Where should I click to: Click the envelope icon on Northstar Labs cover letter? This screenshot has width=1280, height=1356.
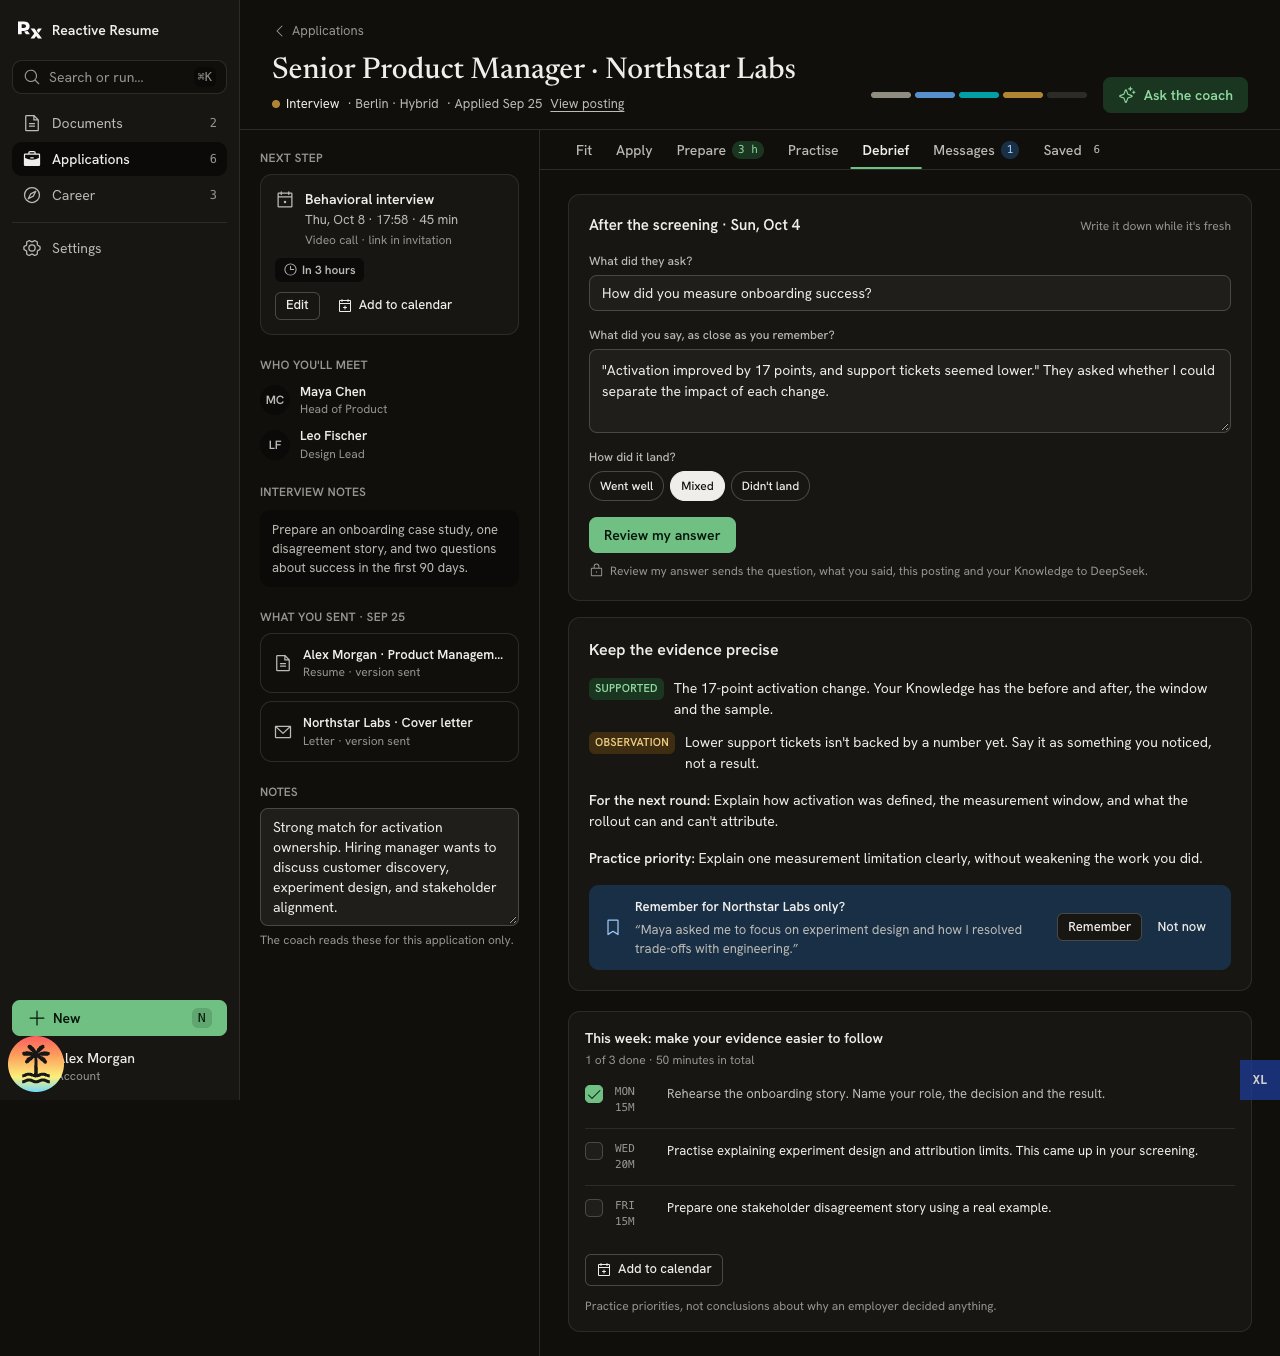click(x=283, y=732)
